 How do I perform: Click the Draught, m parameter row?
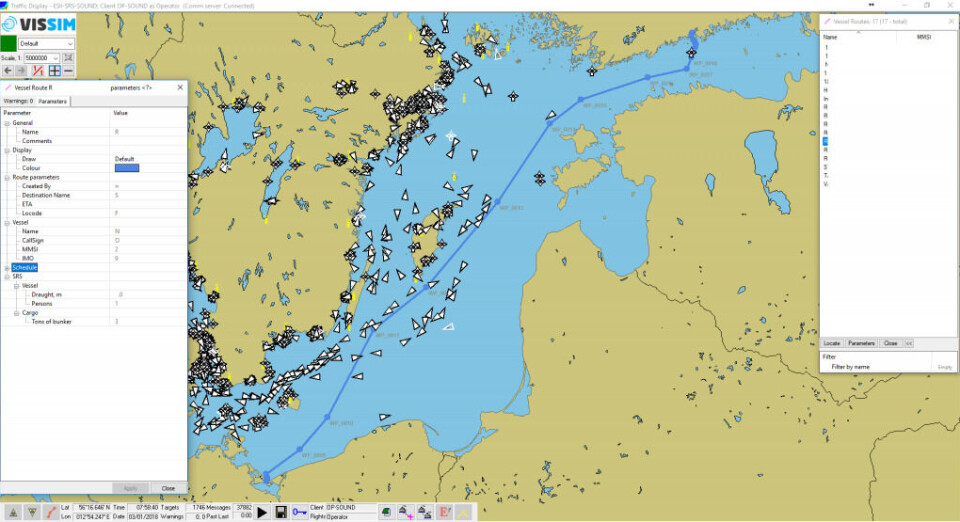(x=94, y=294)
